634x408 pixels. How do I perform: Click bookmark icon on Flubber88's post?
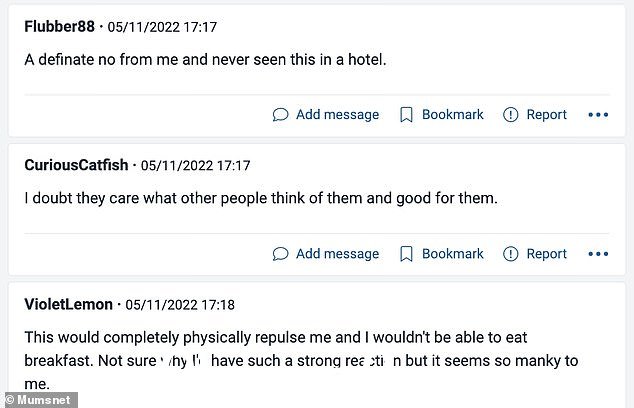click(406, 114)
